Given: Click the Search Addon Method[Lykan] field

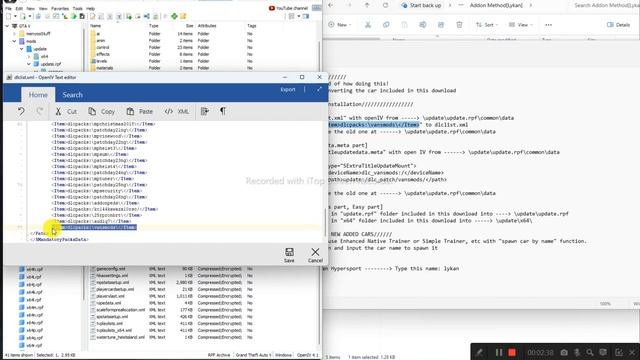Looking at the screenshot, I should coord(606,5).
